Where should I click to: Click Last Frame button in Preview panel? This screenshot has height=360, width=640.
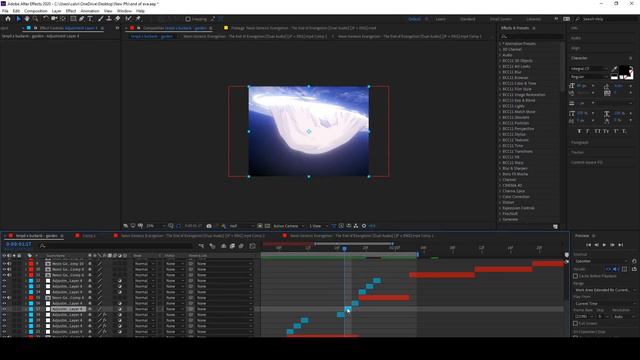click(621, 245)
